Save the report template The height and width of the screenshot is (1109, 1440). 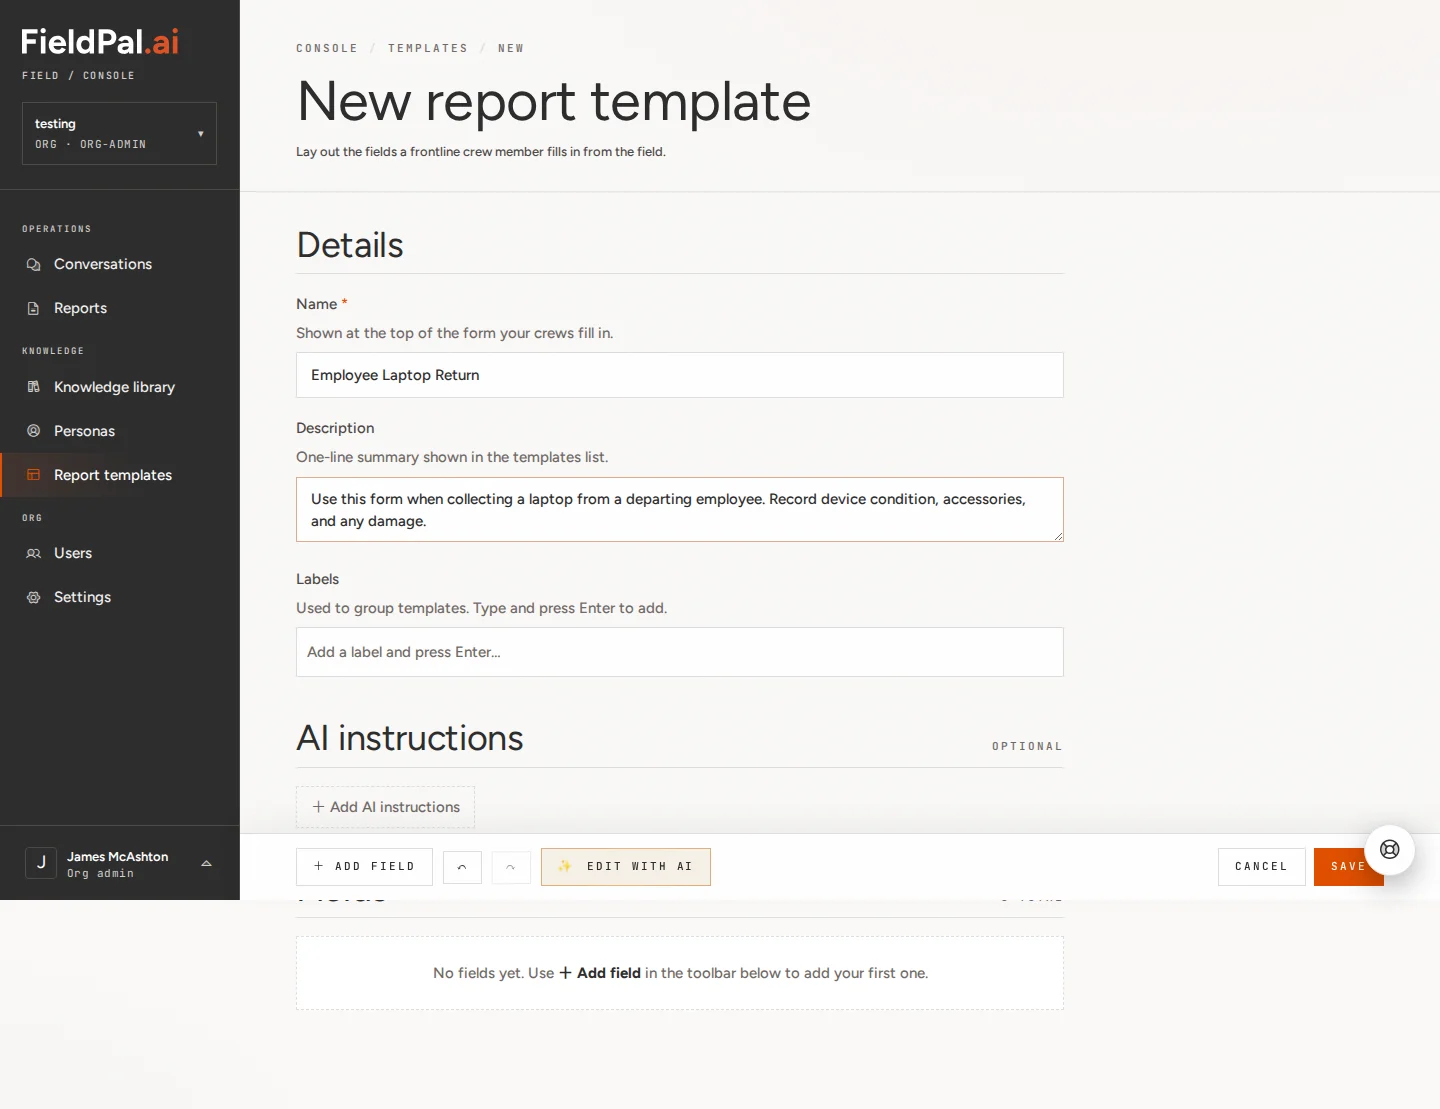pos(1348,867)
